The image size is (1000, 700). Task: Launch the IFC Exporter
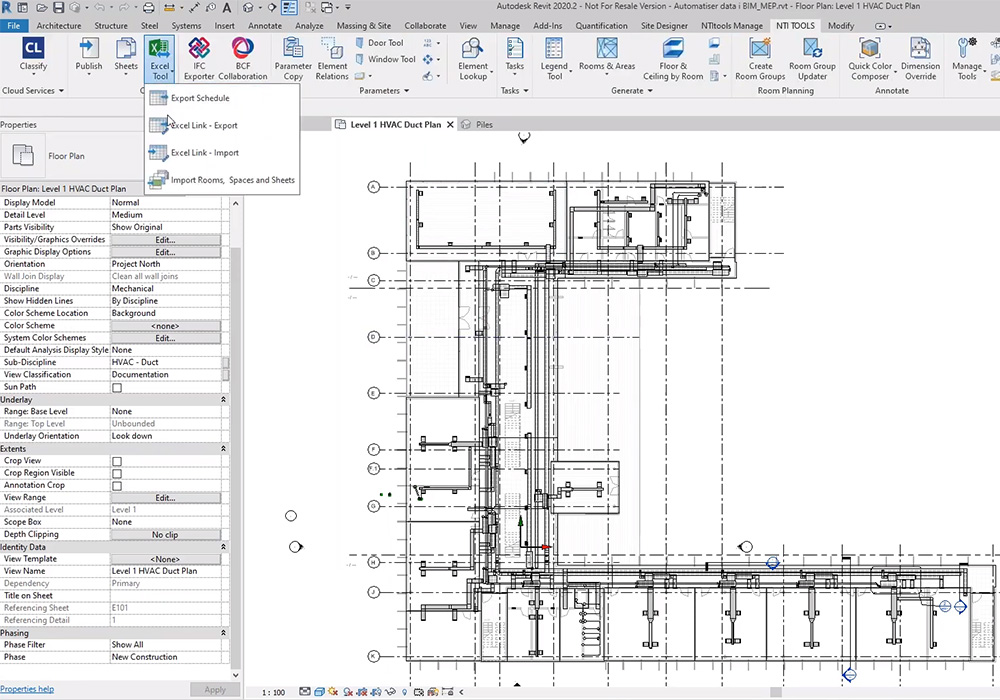[x=199, y=59]
